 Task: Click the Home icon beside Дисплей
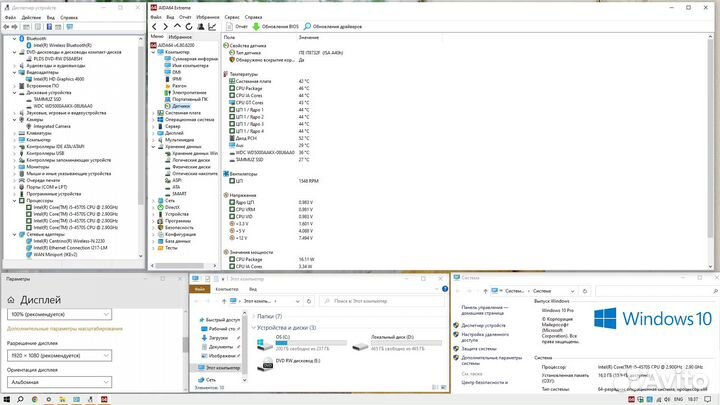pos(11,300)
